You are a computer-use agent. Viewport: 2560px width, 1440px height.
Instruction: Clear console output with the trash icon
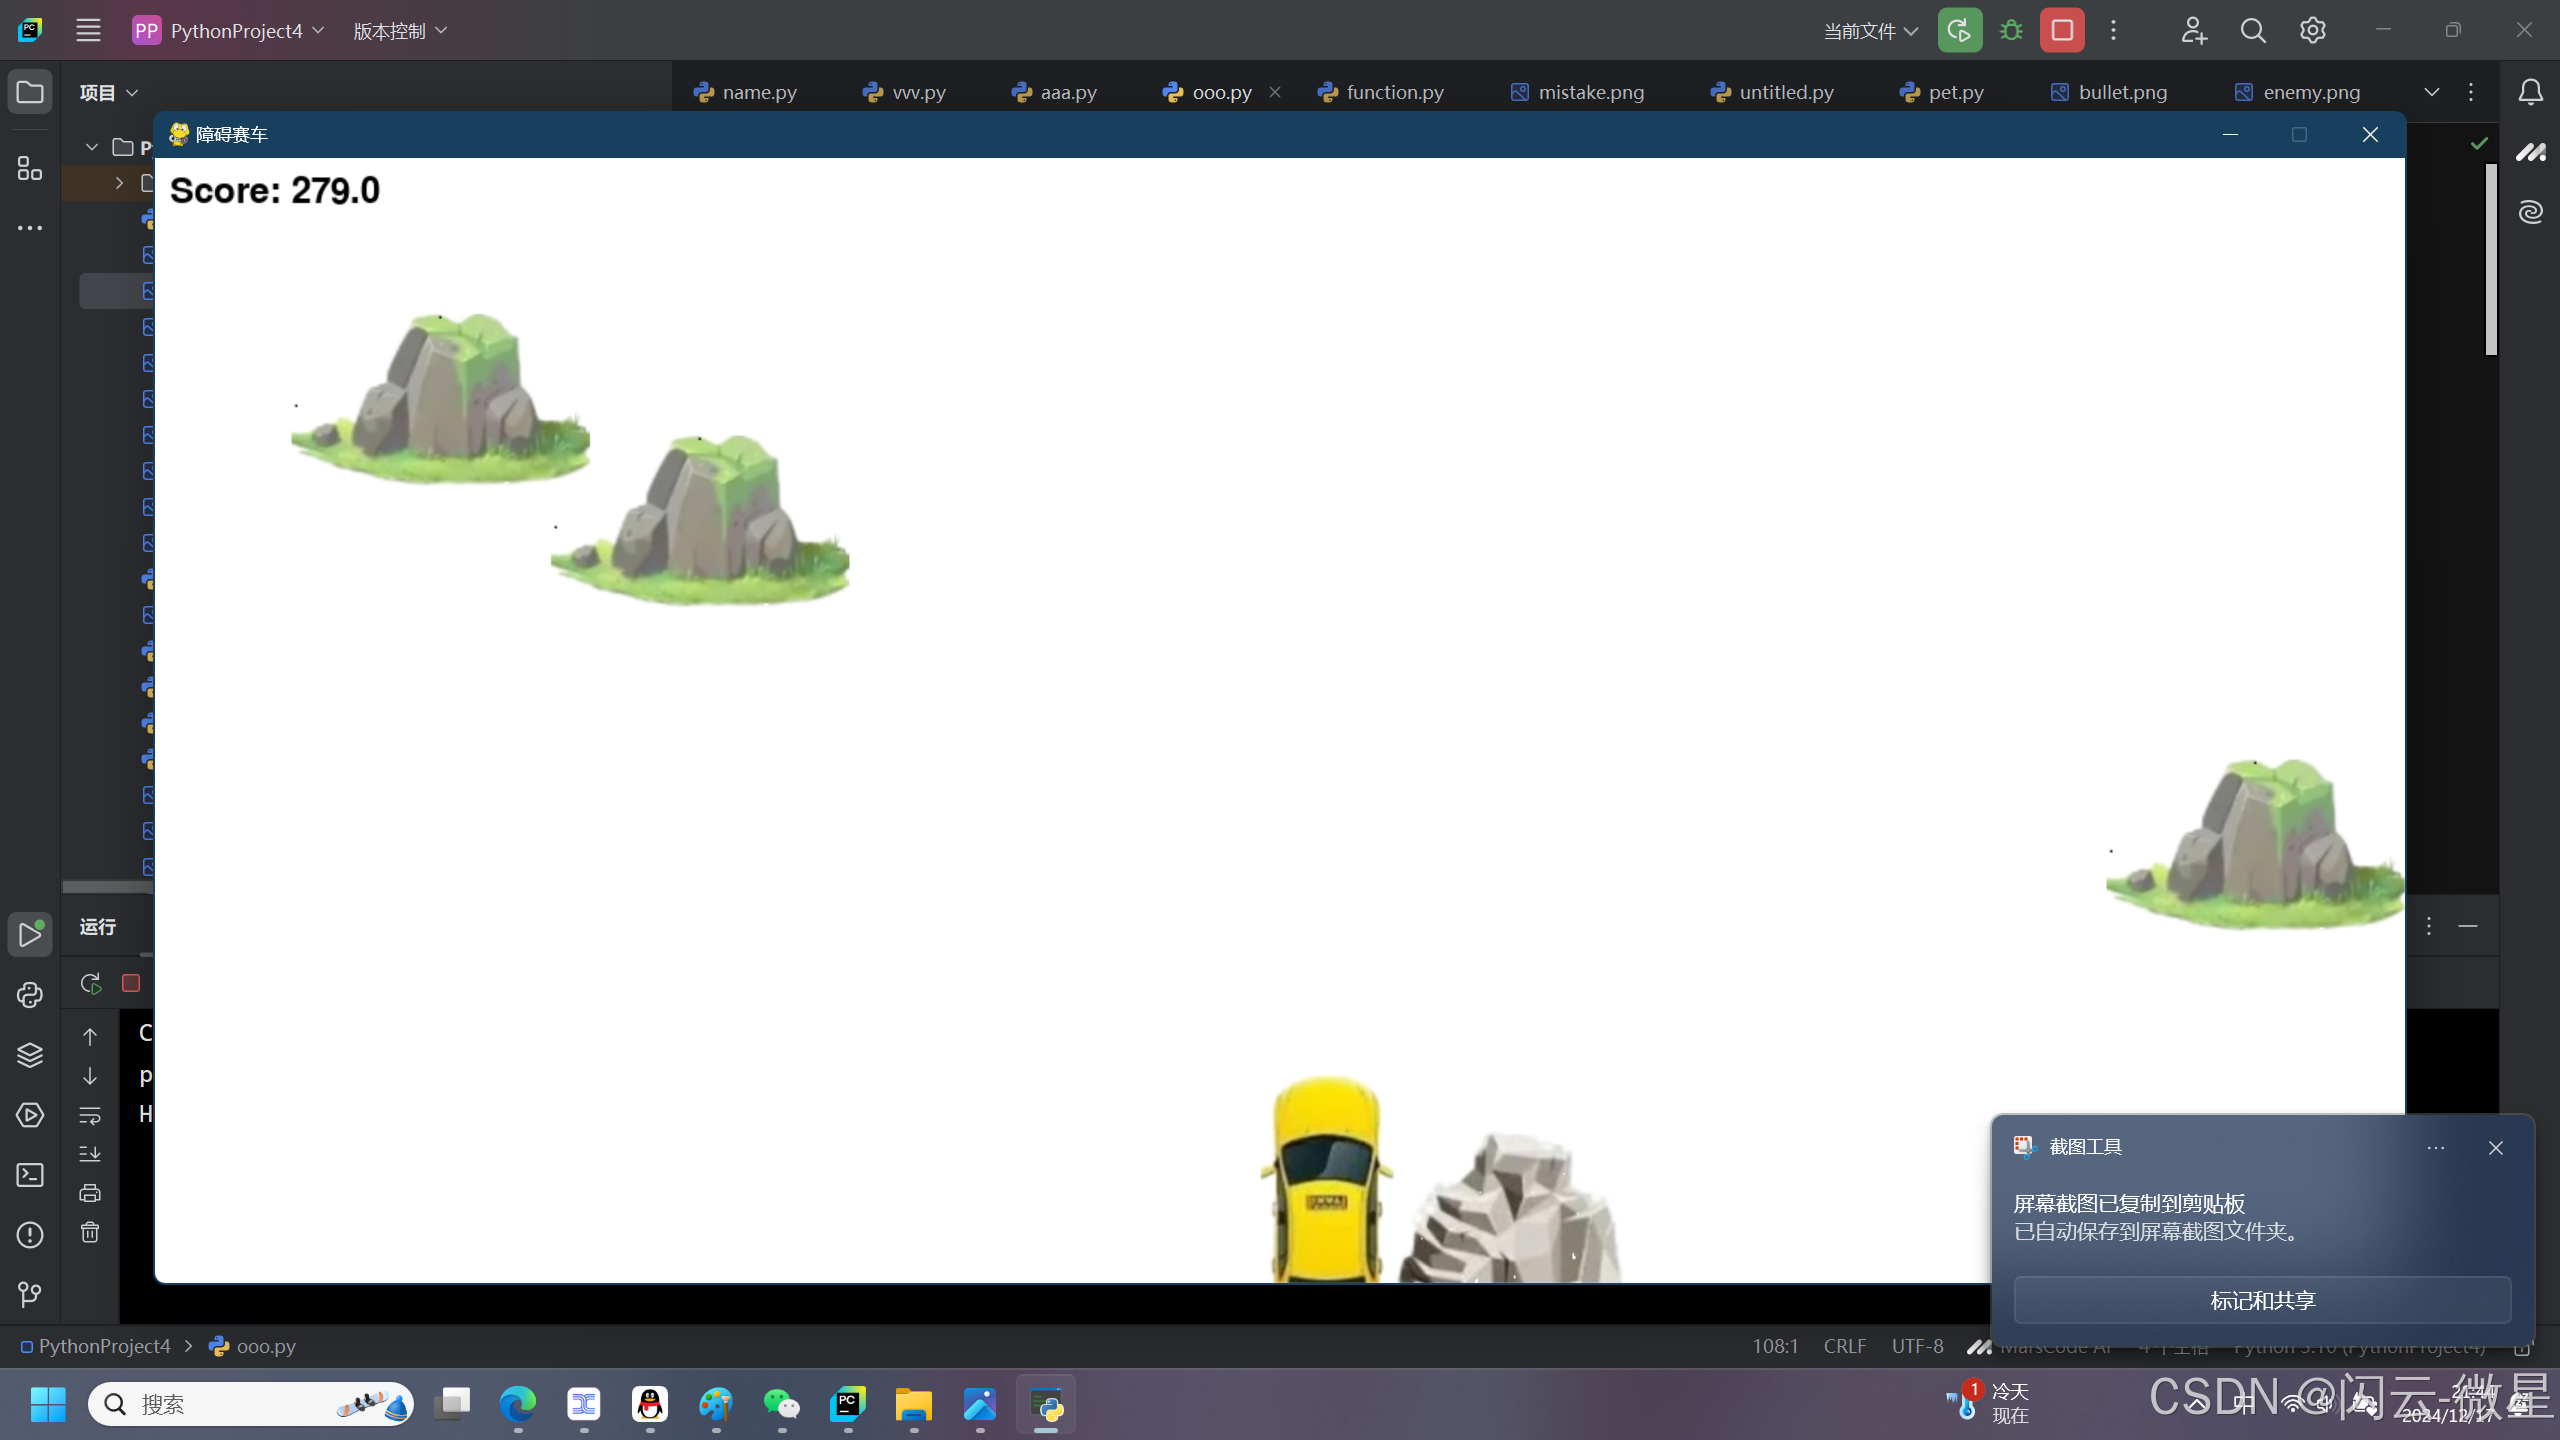tap(90, 1232)
